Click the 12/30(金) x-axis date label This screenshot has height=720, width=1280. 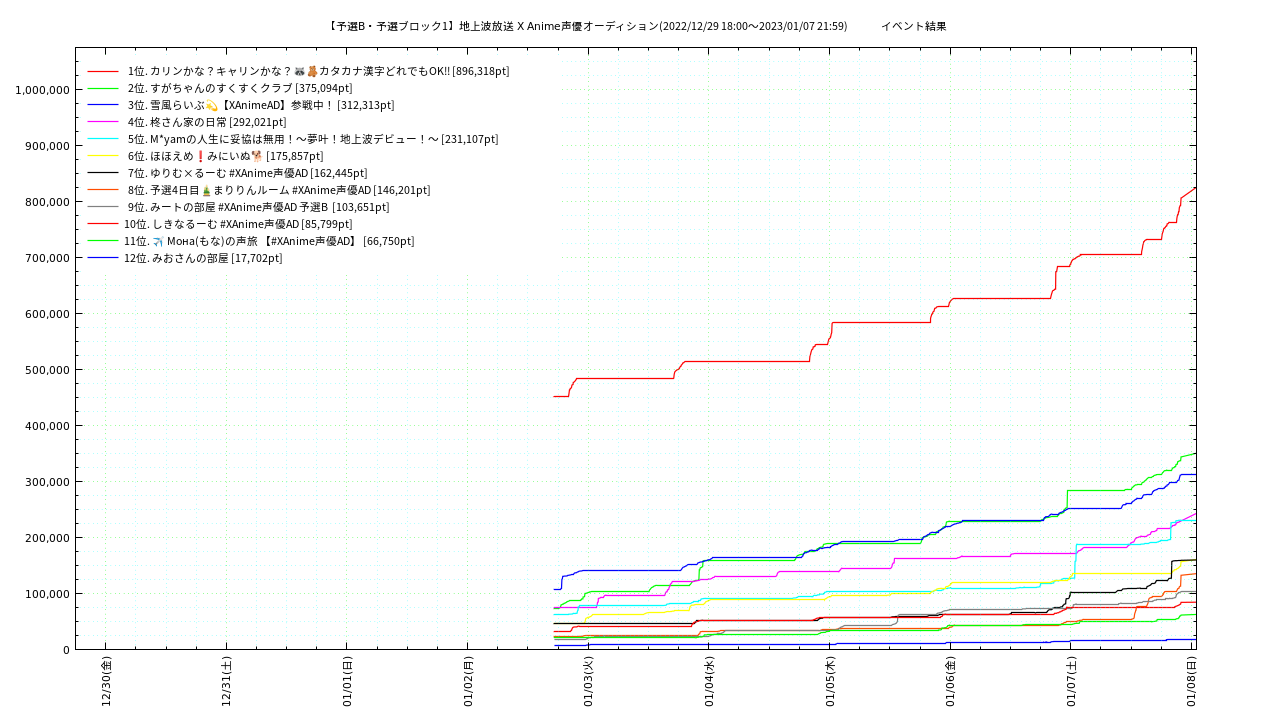click(106, 681)
